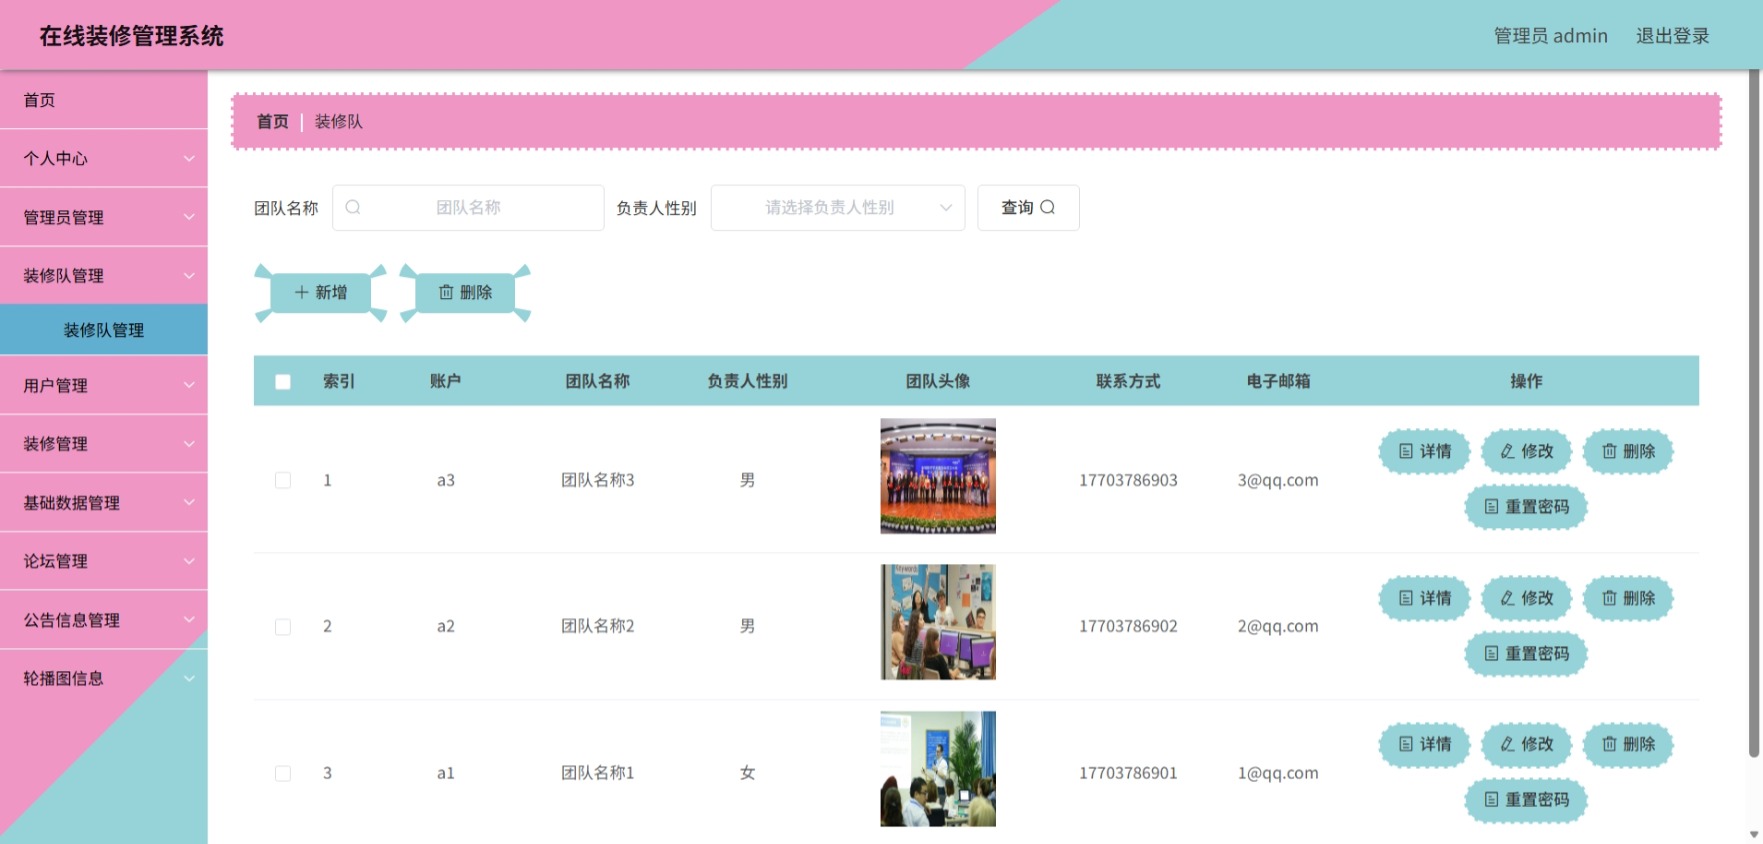The image size is (1763, 844).
Task: Click the 重置密码 icon for account a1
Action: [x=1491, y=800]
